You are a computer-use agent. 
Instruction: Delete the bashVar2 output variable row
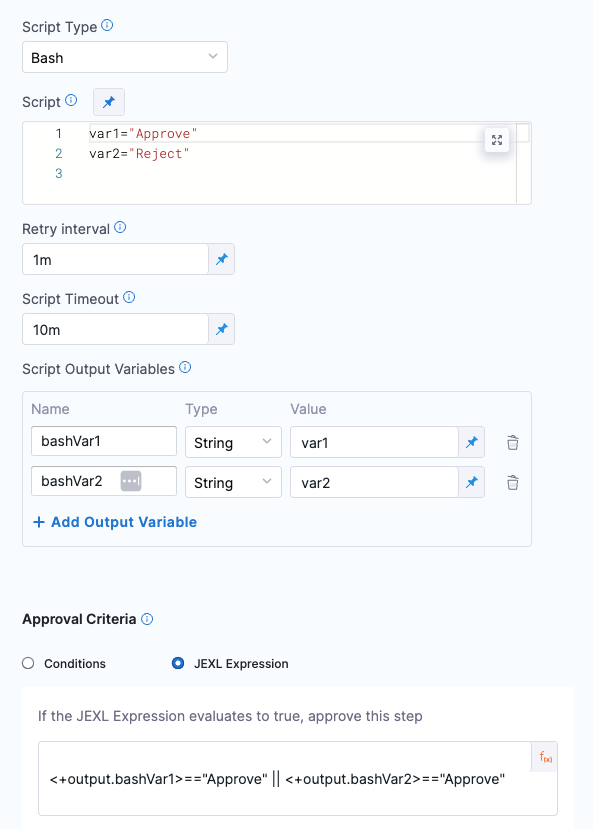[513, 482]
